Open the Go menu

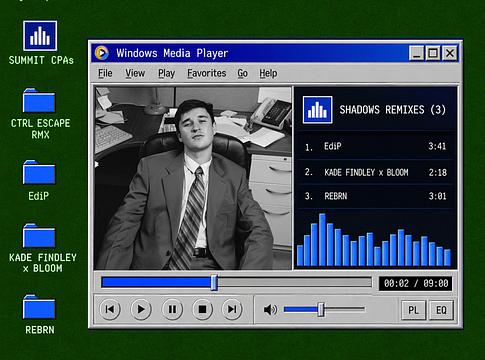coord(242,73)
